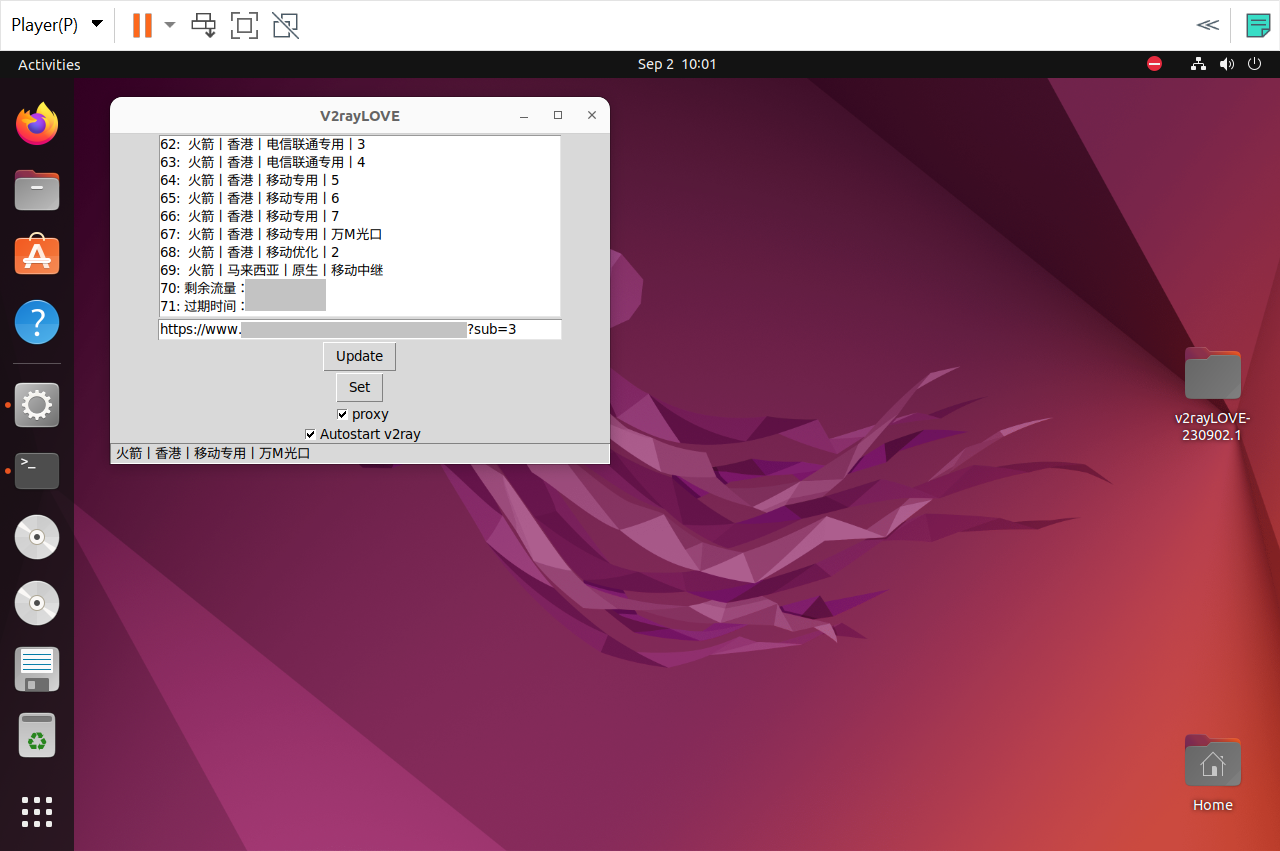
Task: Disable the do-not-disturb indicator
Action: click(x=1154, y=63)
